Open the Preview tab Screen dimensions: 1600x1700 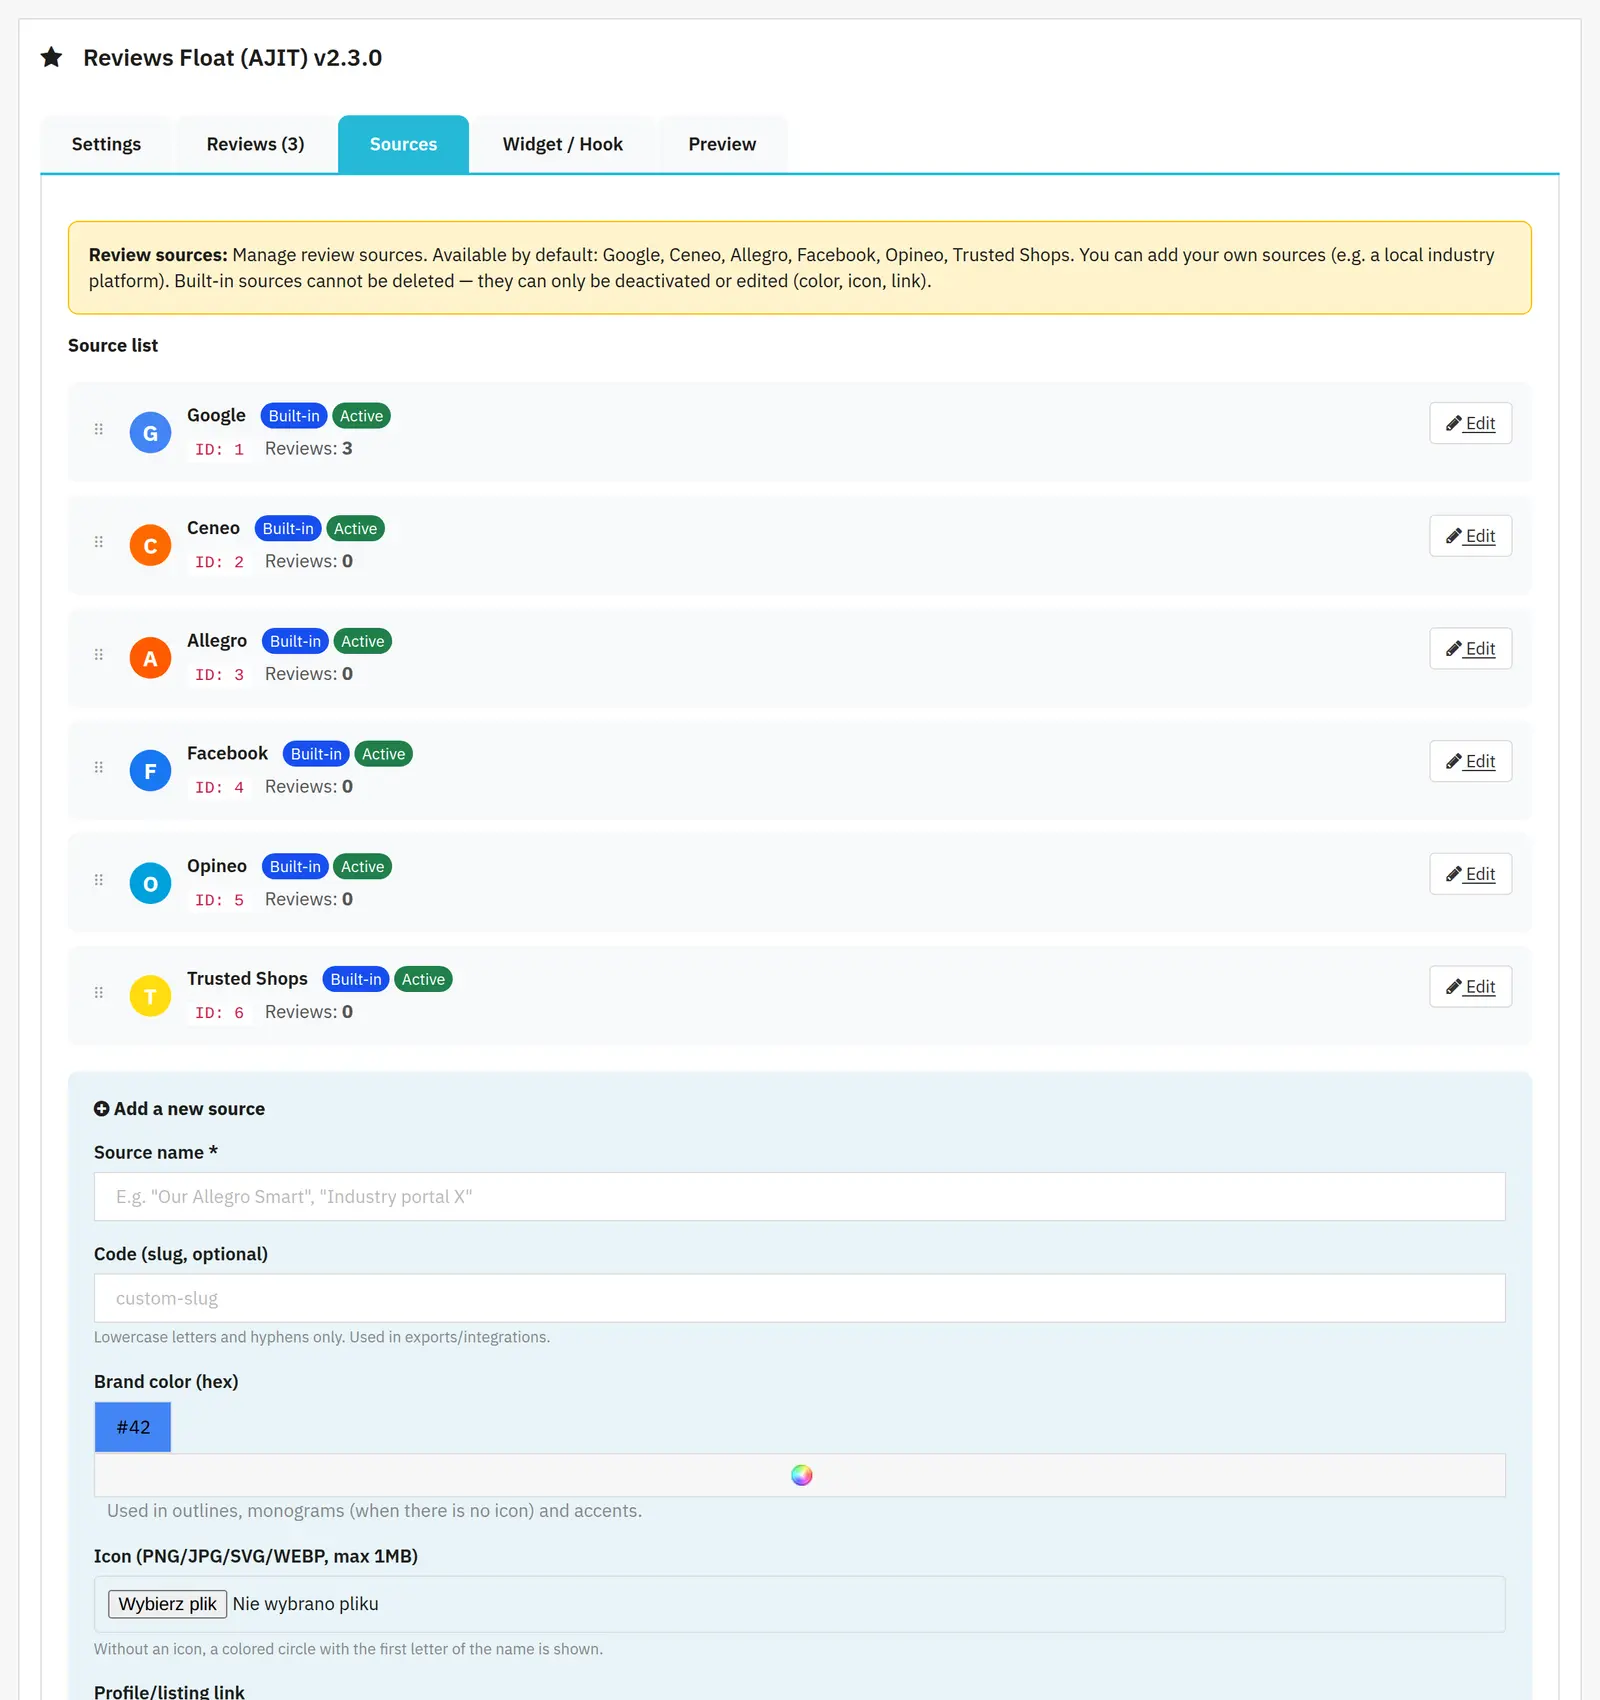[722, 144]
